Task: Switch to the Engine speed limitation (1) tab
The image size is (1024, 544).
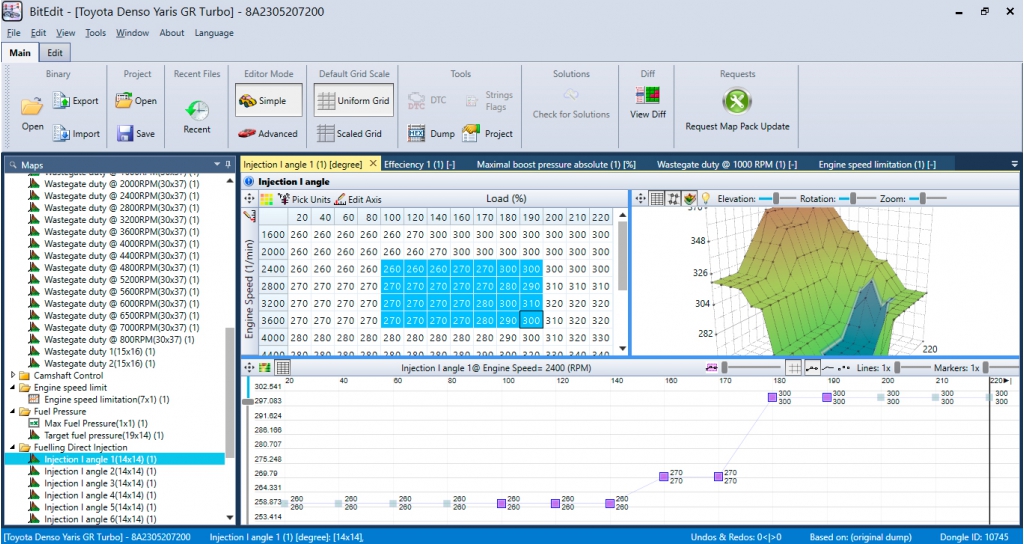Action: point(877,165)
